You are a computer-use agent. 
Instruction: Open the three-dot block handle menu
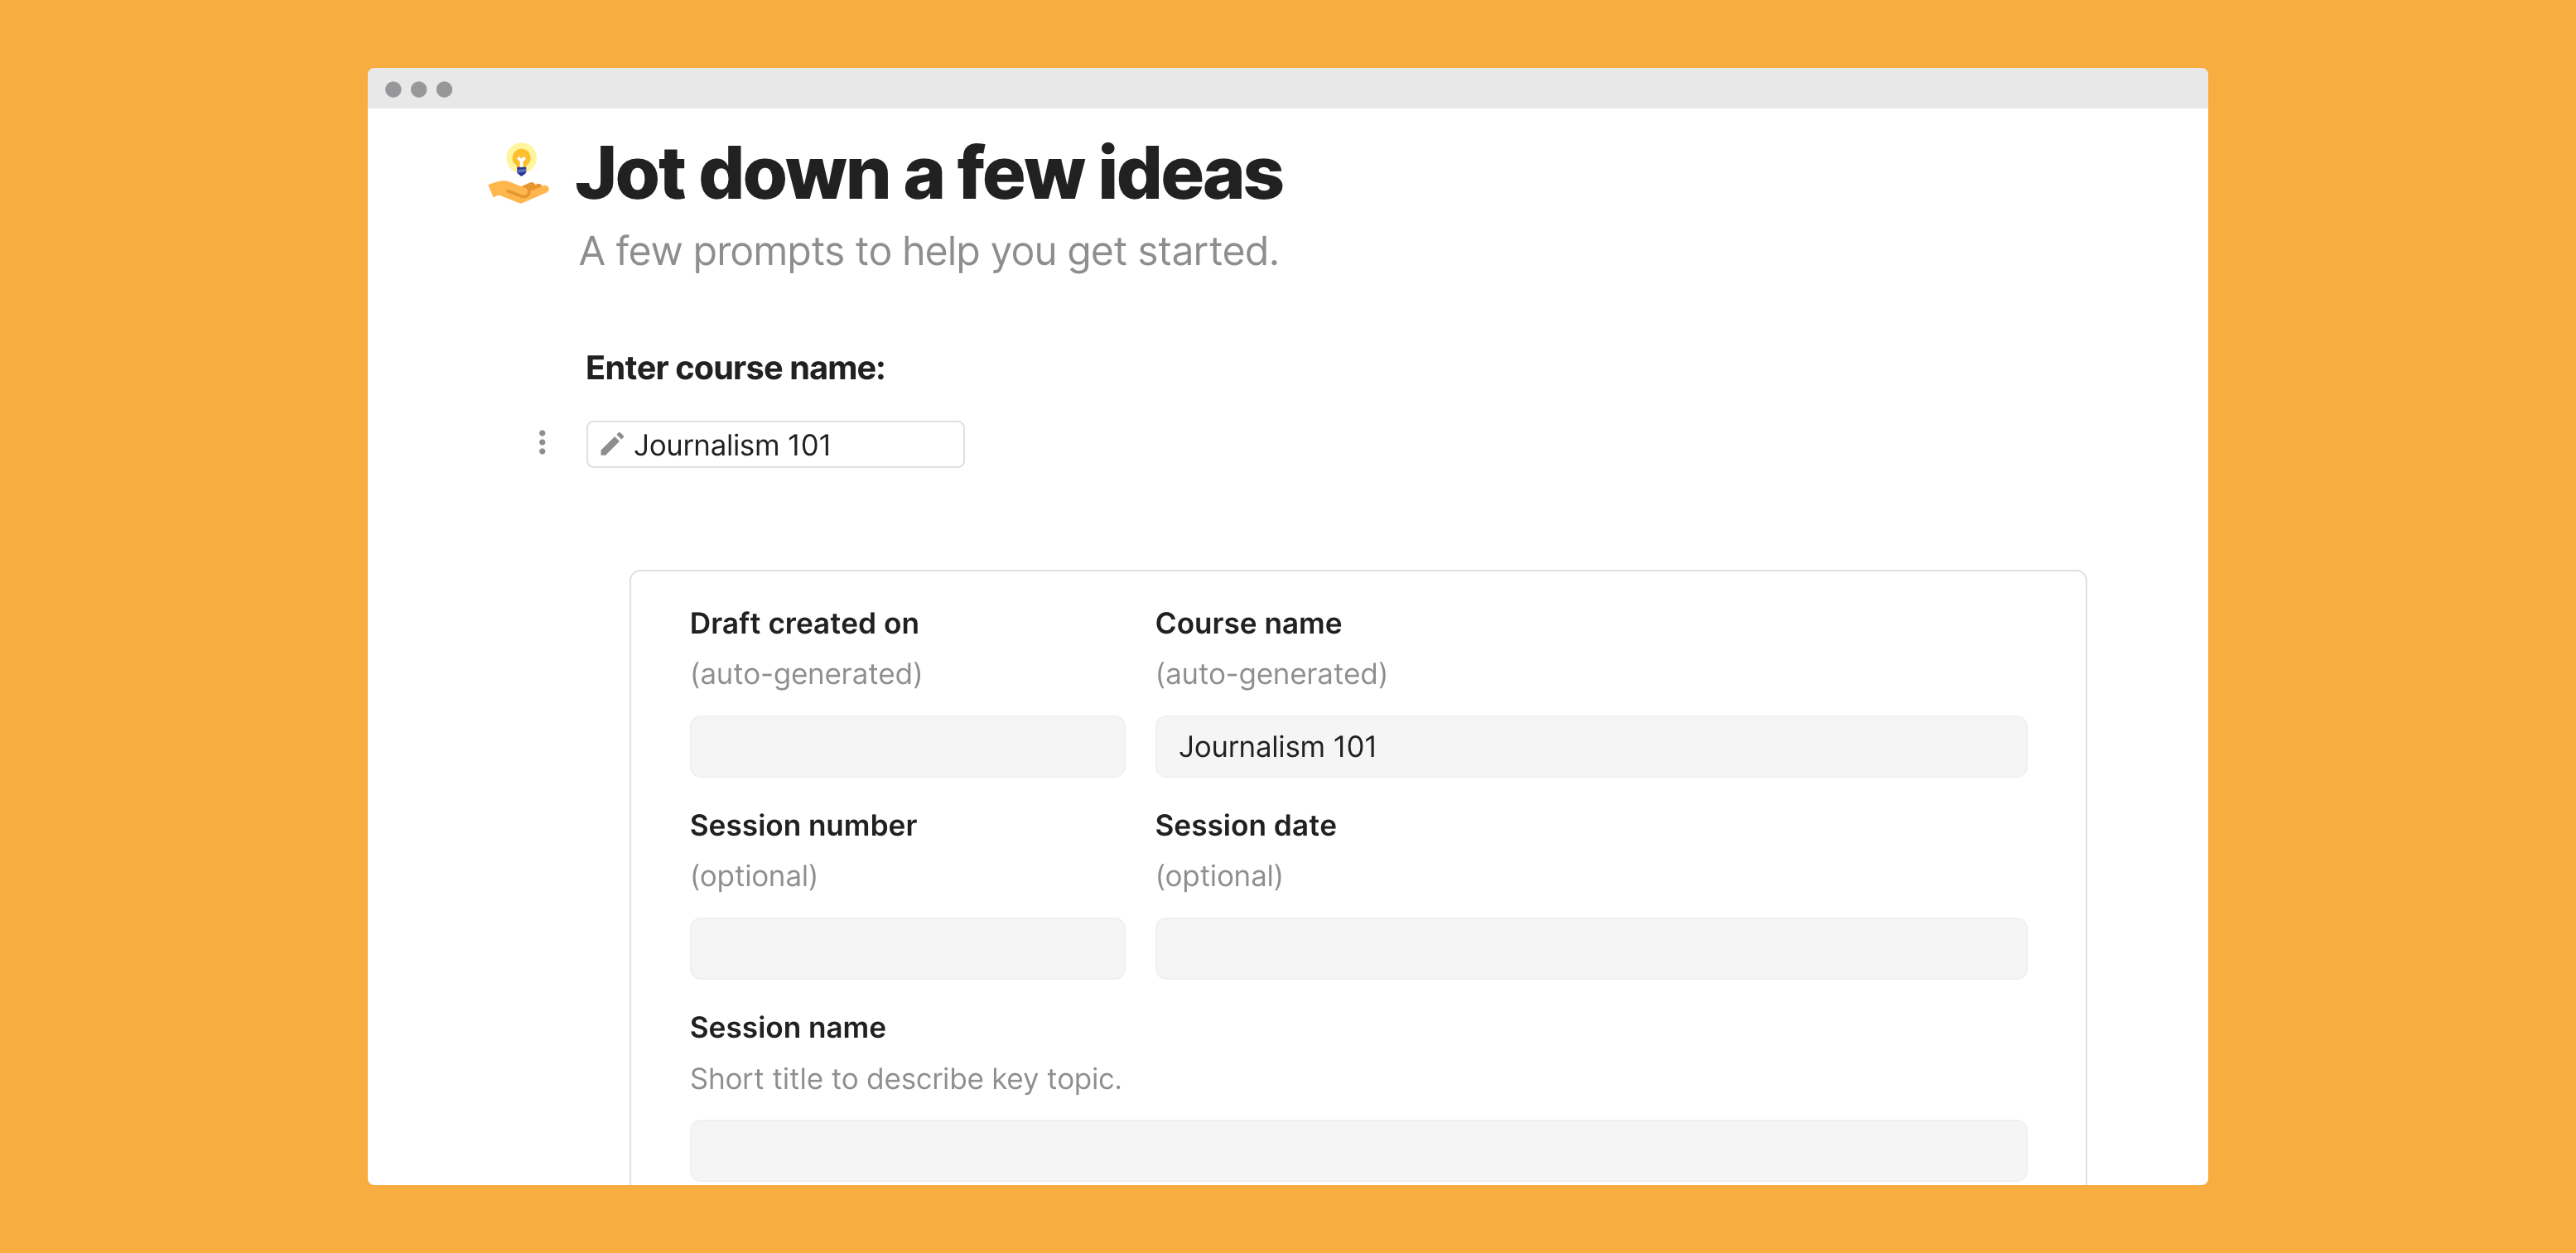tap(542, 443)
